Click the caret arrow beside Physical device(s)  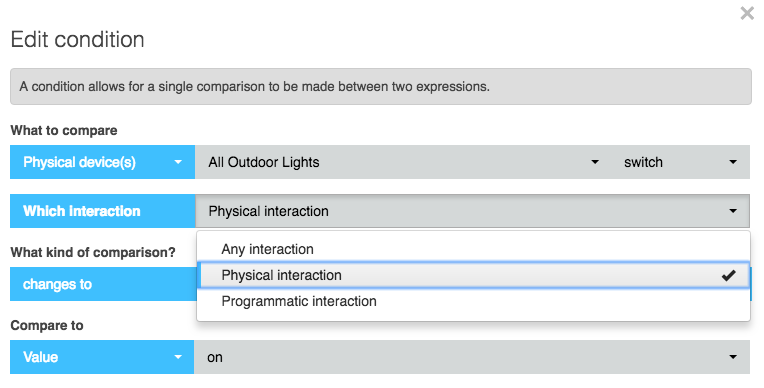pos(178,162)
